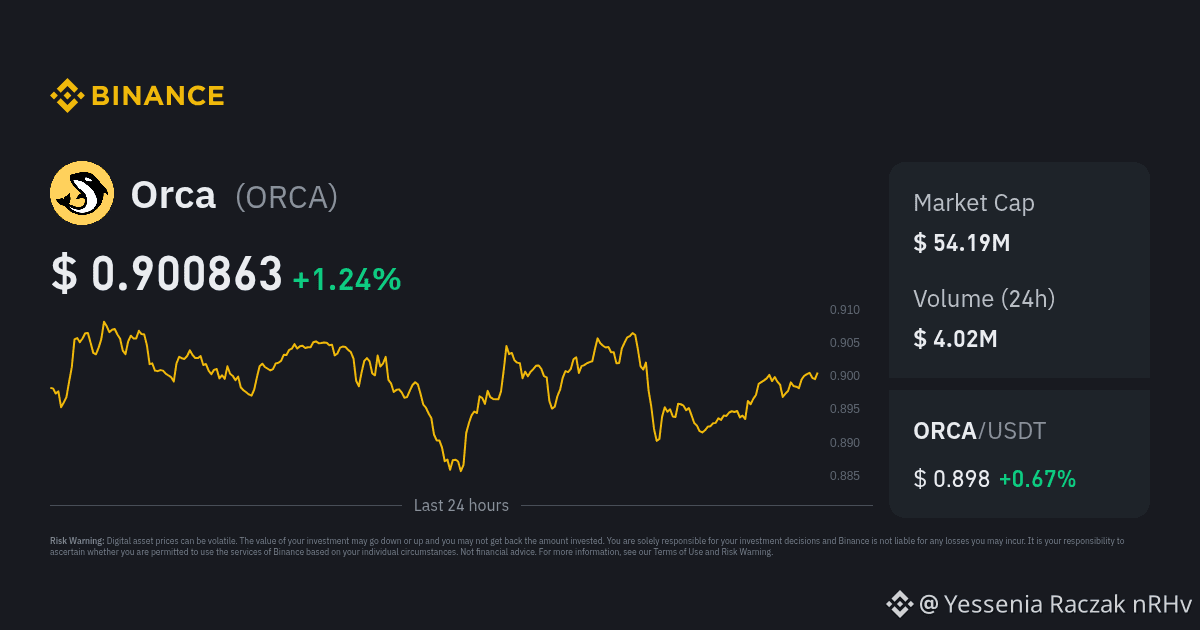Click the $ 4.02M volume value

click(955, 338)
